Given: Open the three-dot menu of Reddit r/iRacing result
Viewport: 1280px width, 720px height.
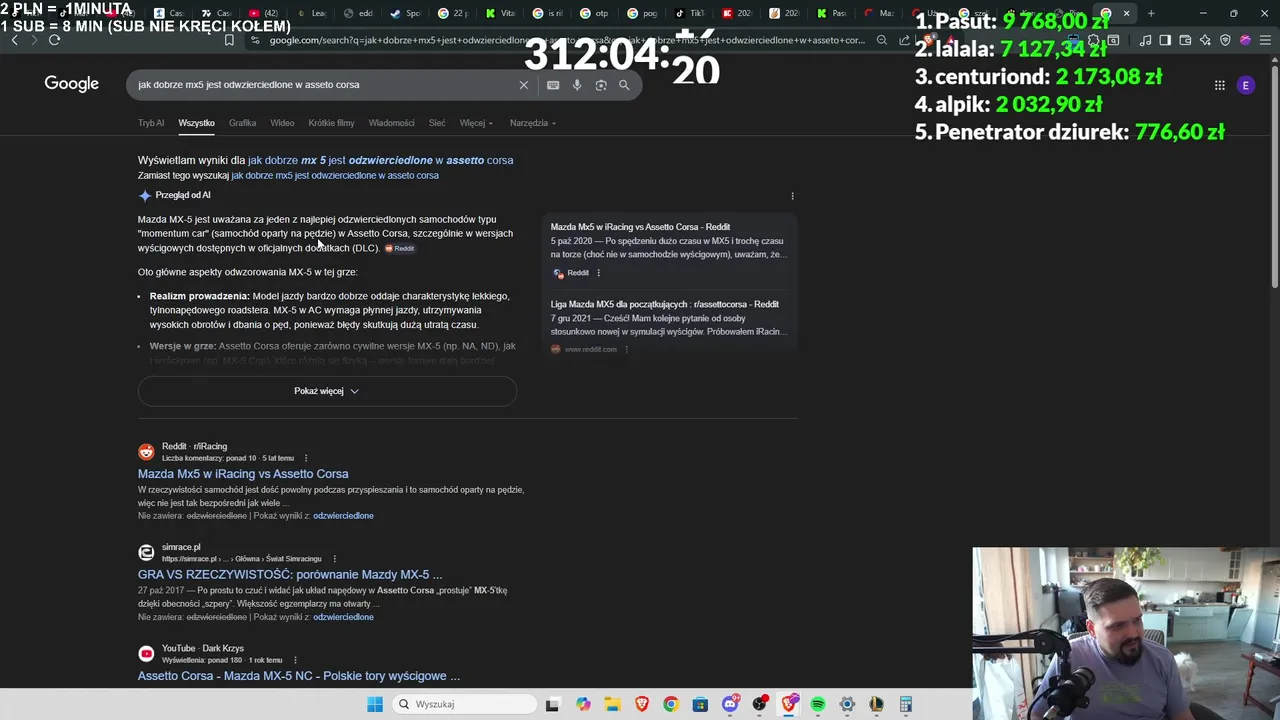Looking at the screenshot, I should (x=306, y=458).
